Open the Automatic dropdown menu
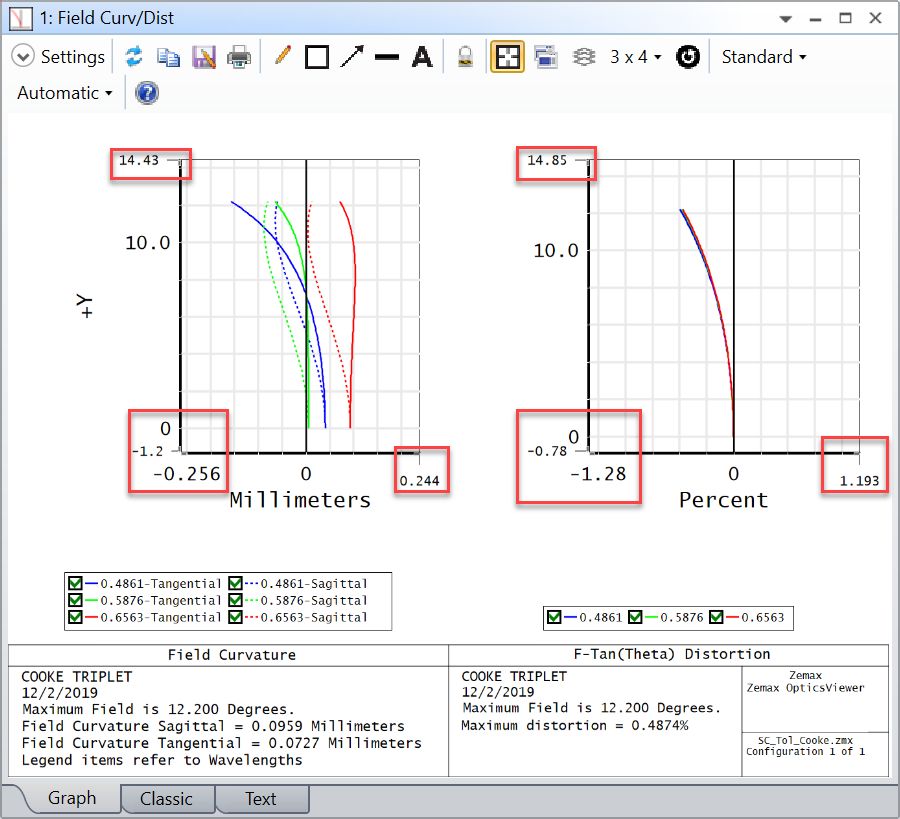This screenshot has height=819, width=900. [x=65, y=93]
